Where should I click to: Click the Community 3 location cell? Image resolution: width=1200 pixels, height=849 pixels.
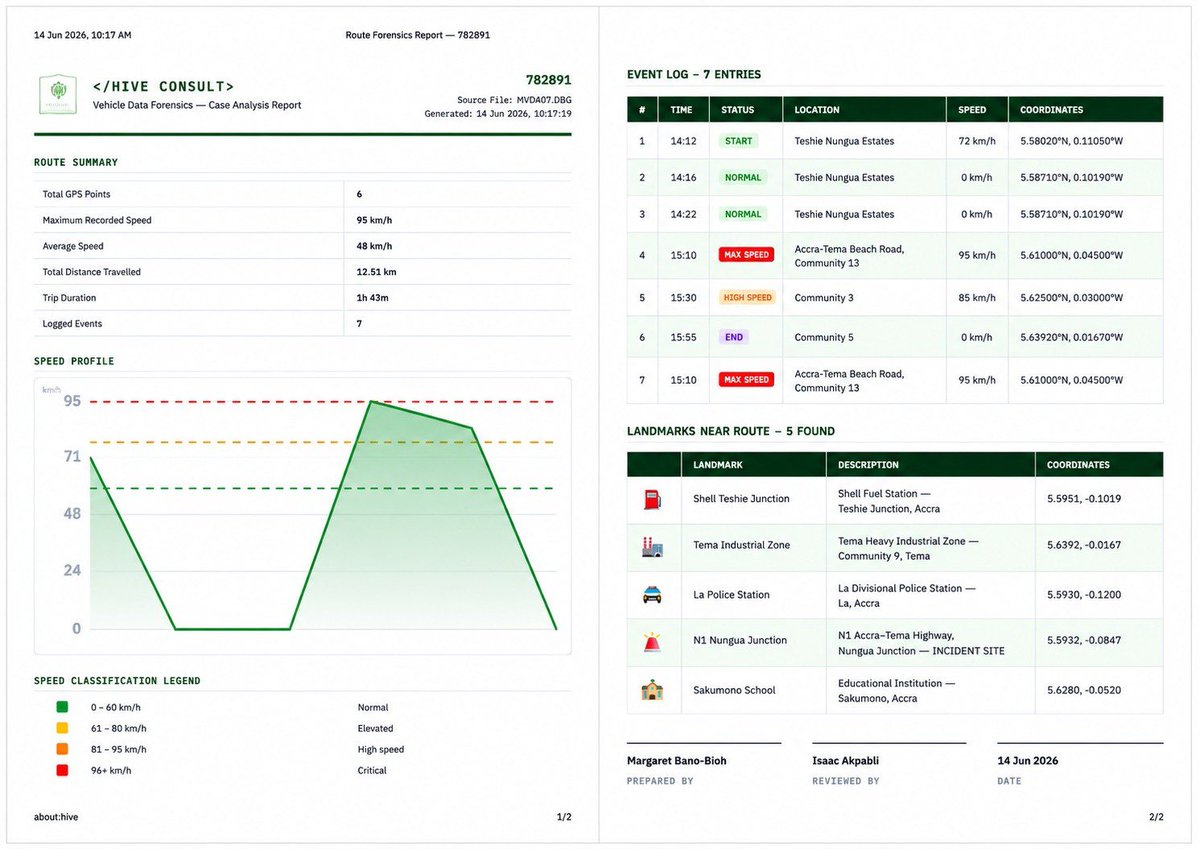[x=824, y=298]
